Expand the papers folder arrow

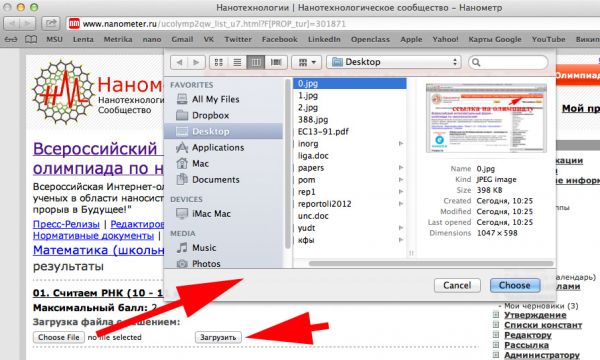pos(401,168)
